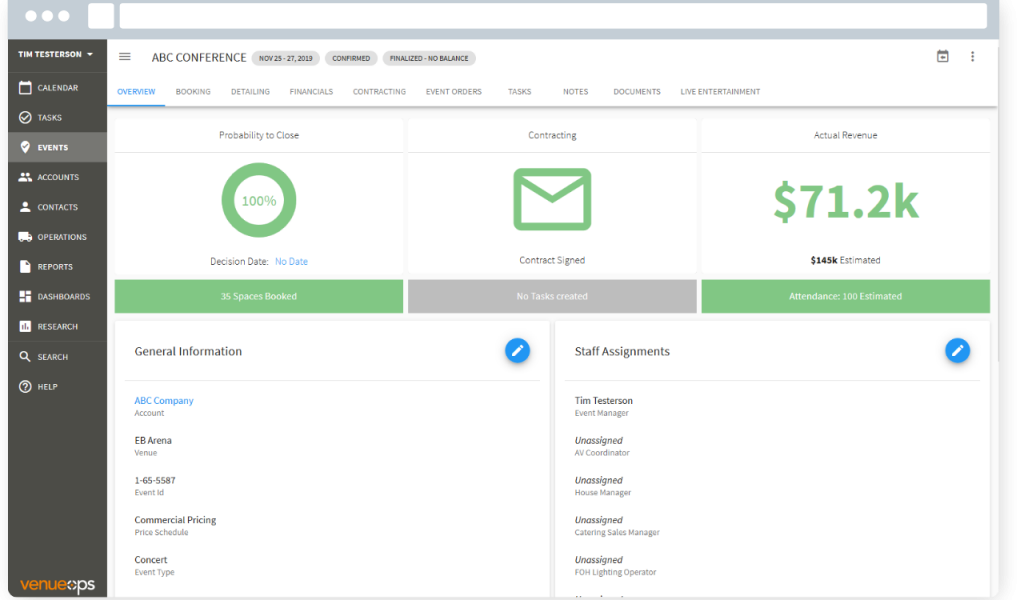The image size is (1024, 600).
Task: Select the Operations truck icon
Action: [26, 237]
